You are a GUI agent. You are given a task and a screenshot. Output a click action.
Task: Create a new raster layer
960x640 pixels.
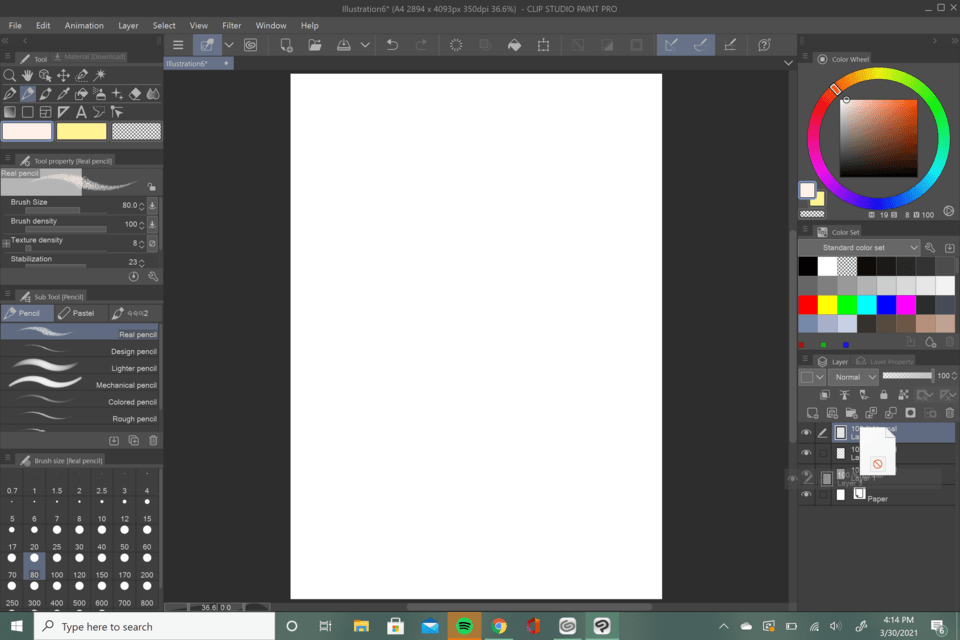pos(814,413)
